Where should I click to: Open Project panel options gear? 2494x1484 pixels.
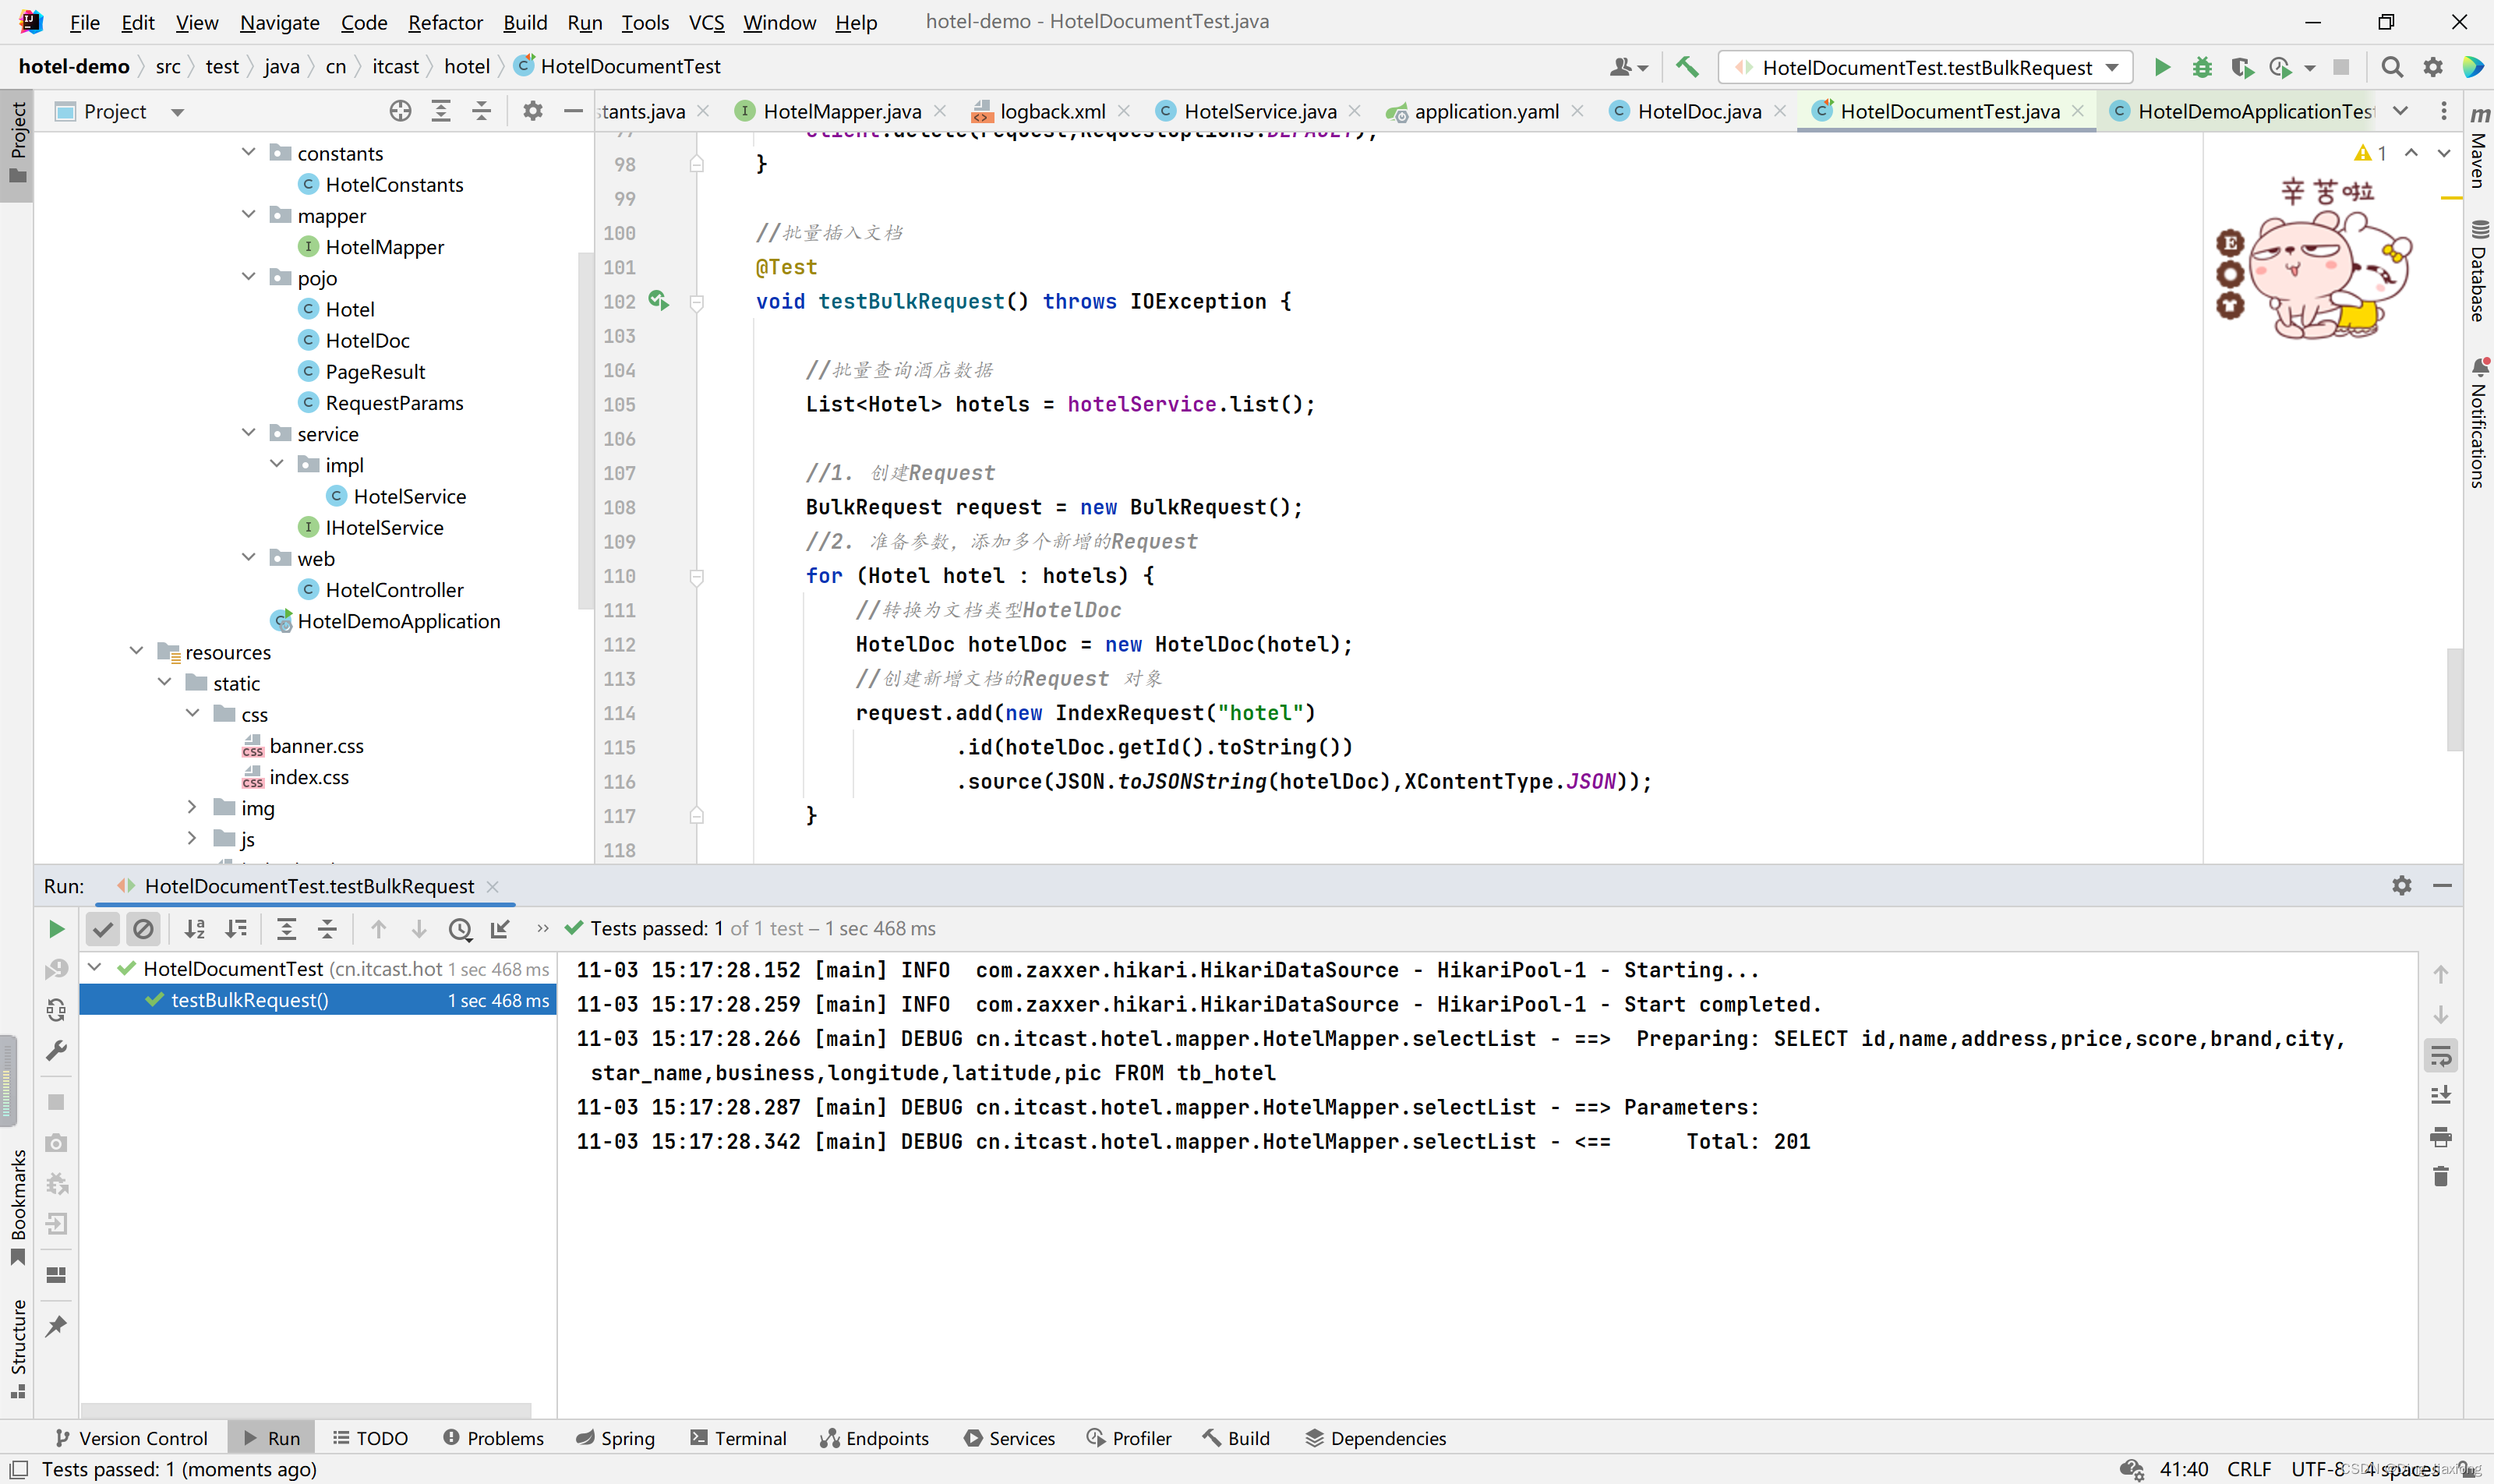[x=533, y=111]
